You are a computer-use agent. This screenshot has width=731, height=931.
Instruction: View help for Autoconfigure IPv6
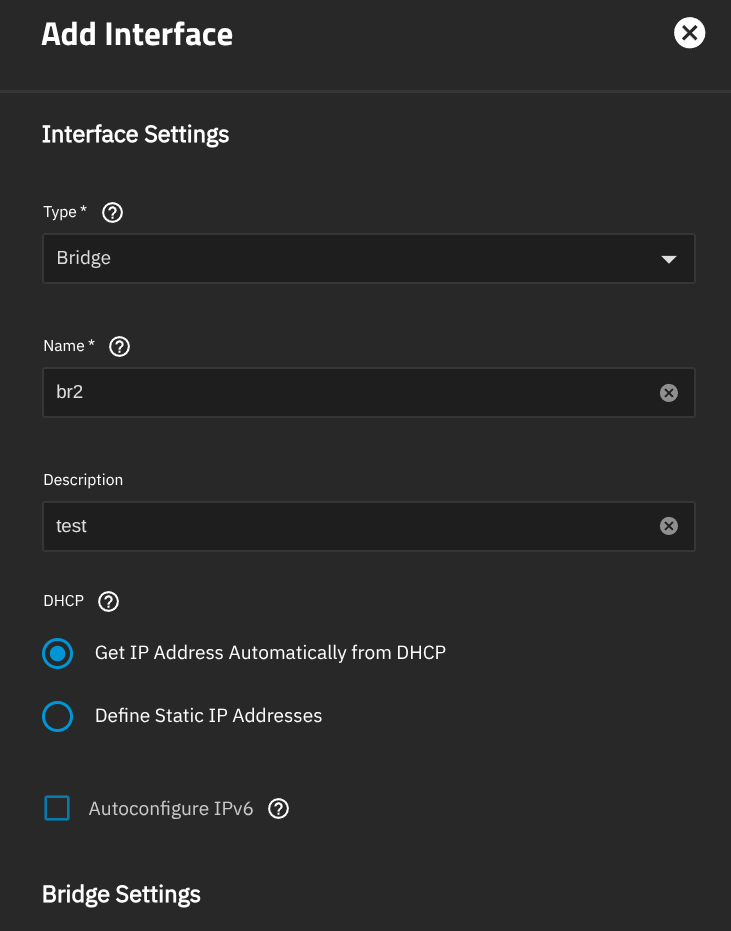pyautogui.click(x=279, y=809)
